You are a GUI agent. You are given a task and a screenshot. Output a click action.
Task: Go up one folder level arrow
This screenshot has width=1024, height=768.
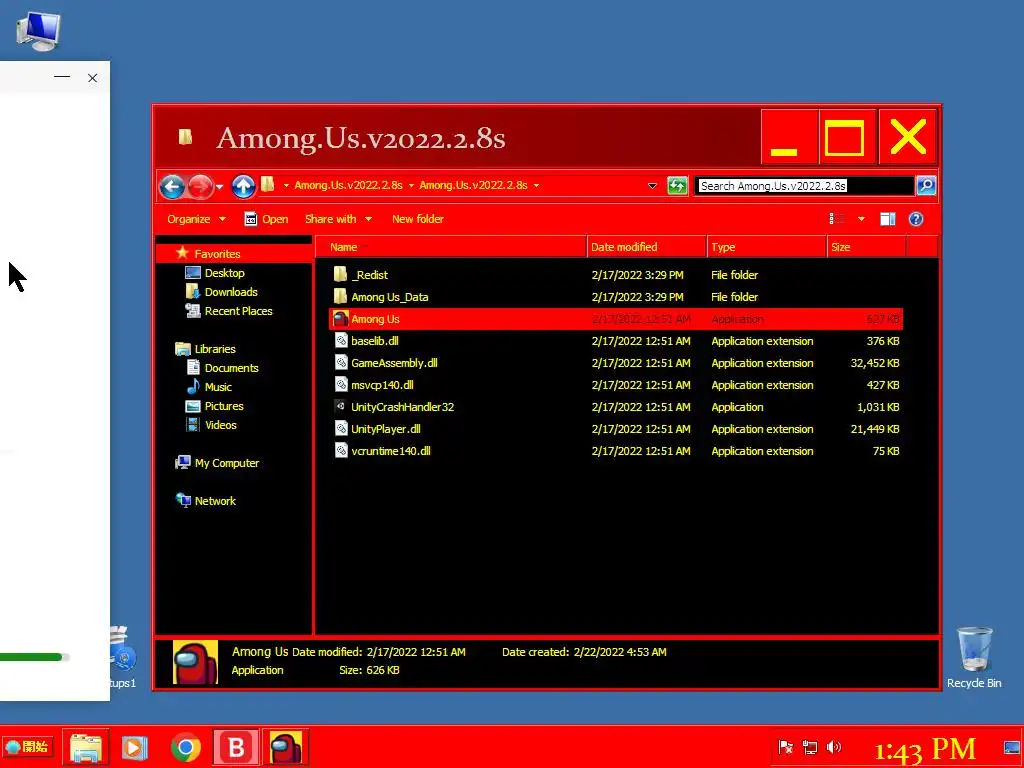pos(244,187)
